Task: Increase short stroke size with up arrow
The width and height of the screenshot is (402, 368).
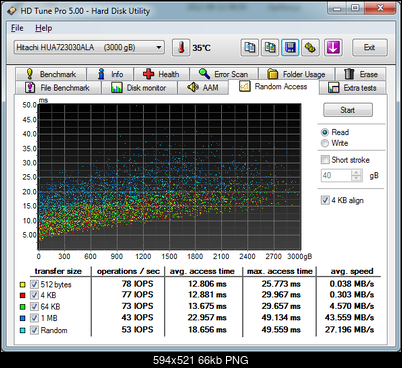Action: click(357, 173)
